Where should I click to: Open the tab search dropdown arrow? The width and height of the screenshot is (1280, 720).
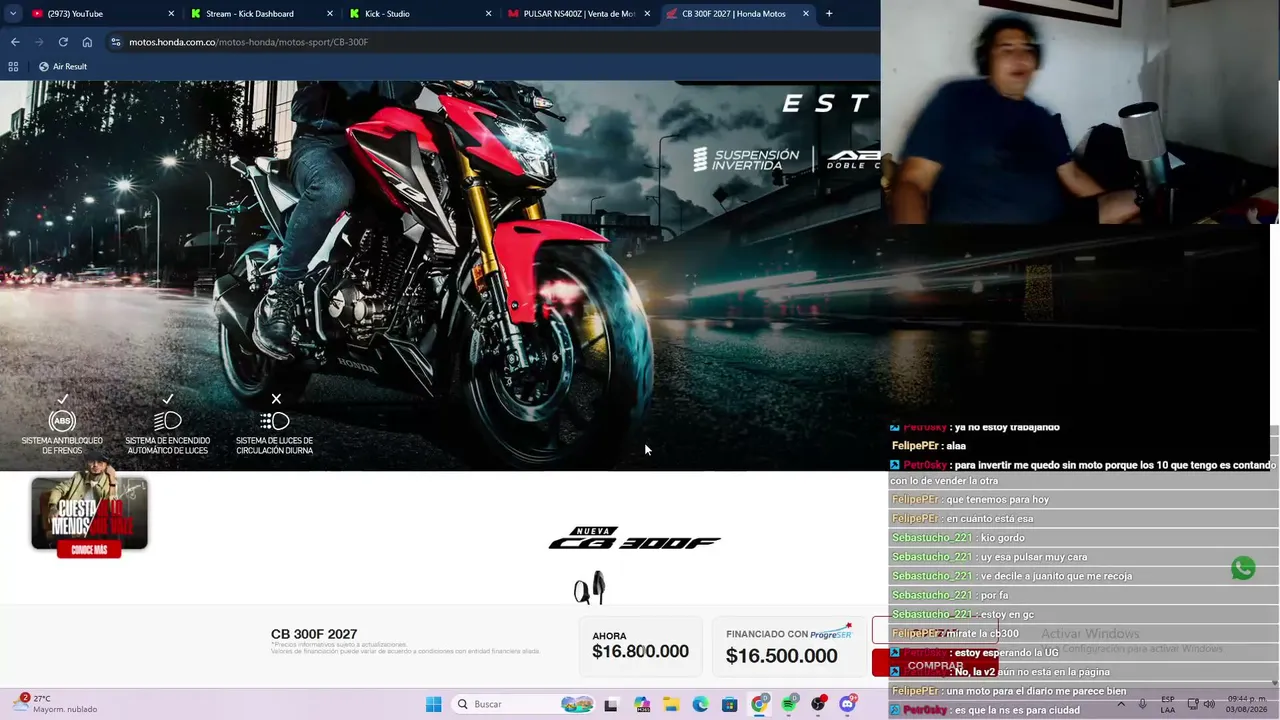click(x=13, y=14)
